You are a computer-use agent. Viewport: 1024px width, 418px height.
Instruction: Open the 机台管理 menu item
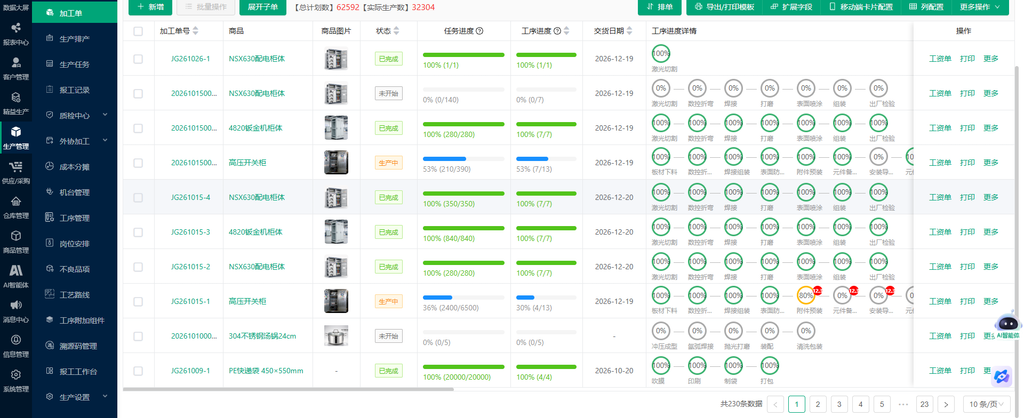coord(74,193)
